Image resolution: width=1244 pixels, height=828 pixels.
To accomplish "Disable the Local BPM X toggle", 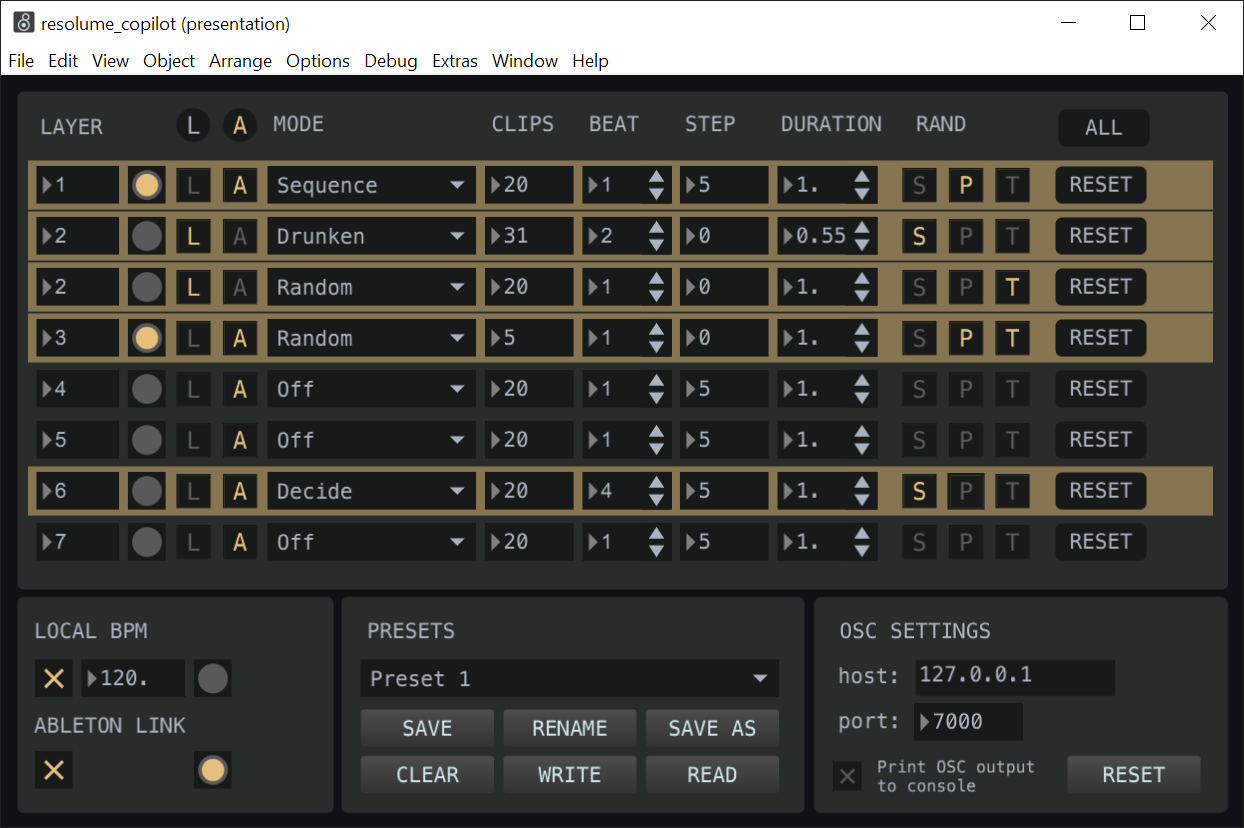I will pyautogui.click(x=54, y=679).
